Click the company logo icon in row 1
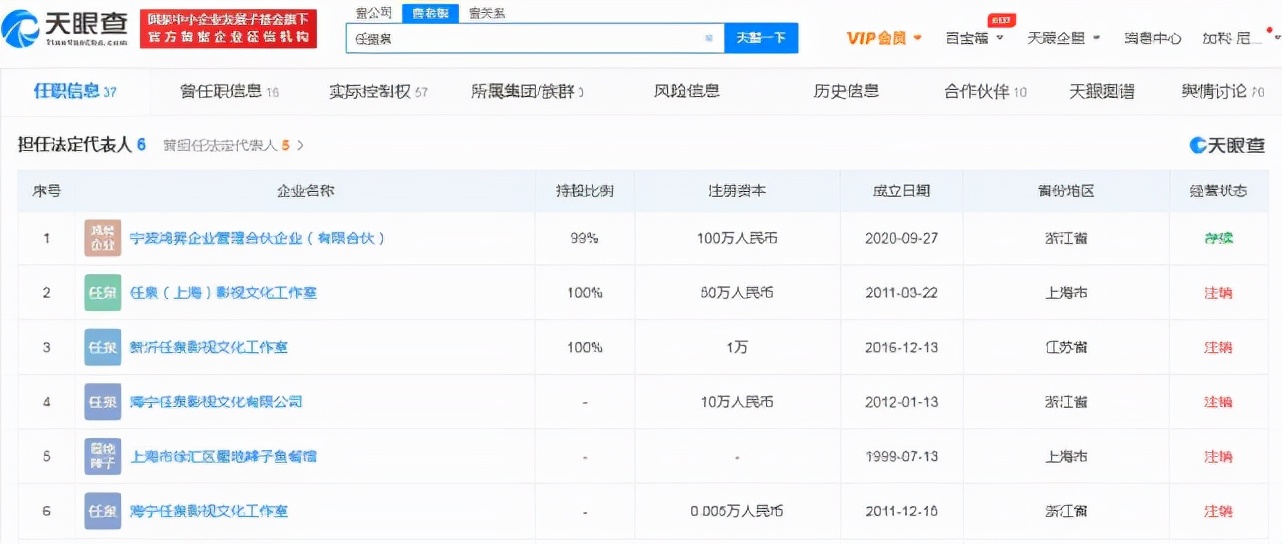 click(102, 239)
